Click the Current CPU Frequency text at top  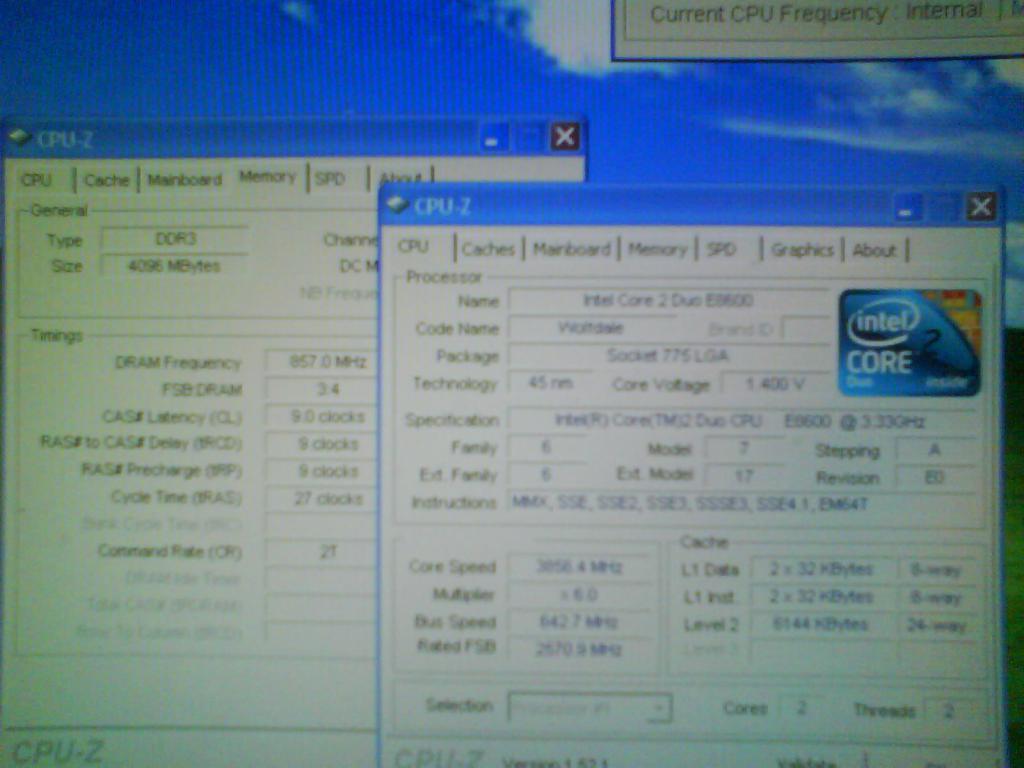(x=816, y=12)
